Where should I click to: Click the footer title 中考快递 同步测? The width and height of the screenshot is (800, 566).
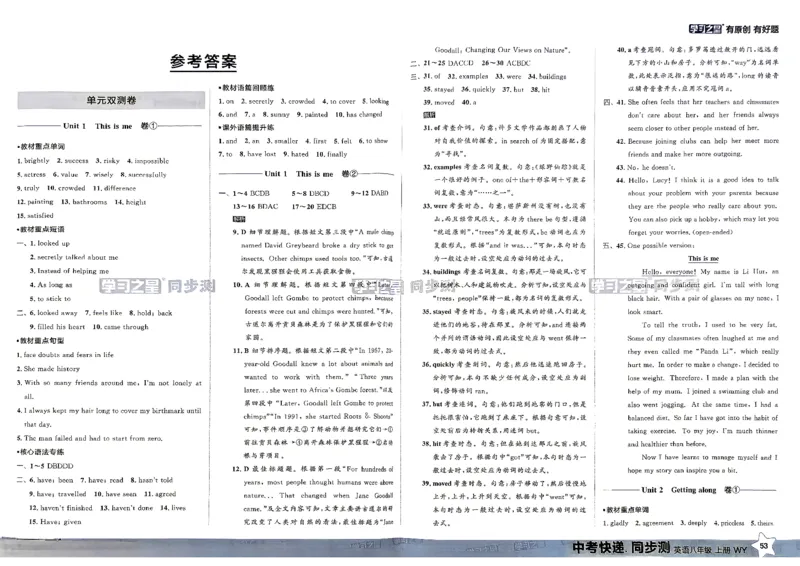click(621, 548)
